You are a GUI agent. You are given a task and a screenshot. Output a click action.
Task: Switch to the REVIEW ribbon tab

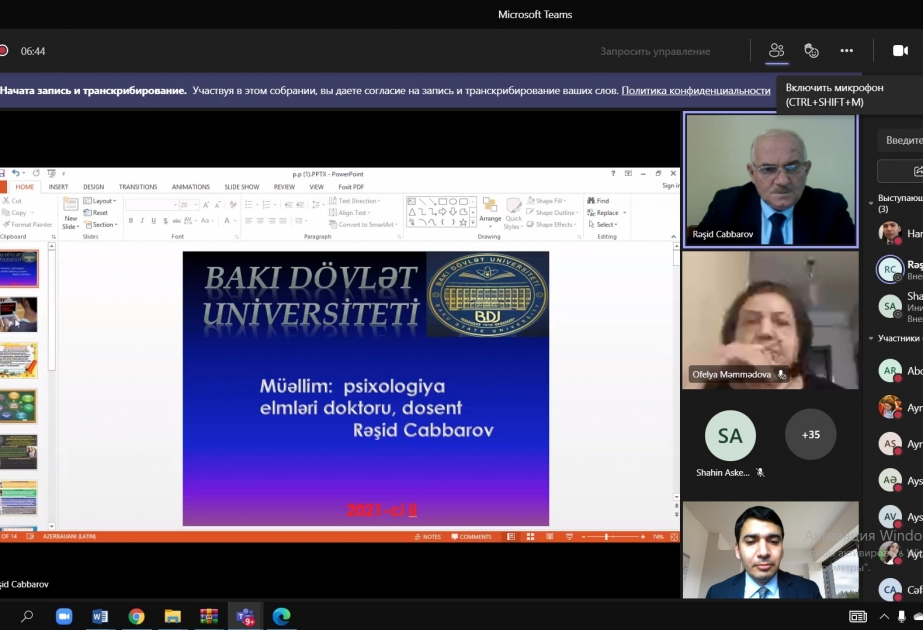pos(284,187)
